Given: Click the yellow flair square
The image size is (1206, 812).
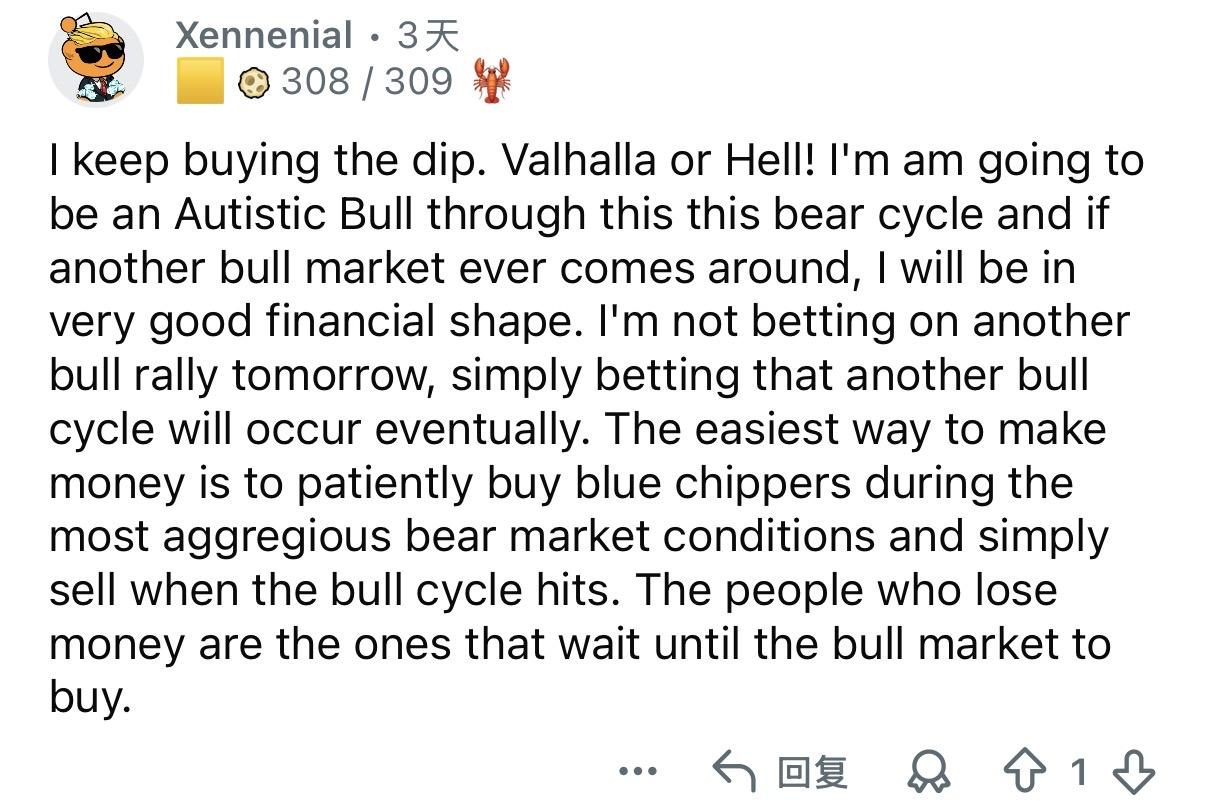Looking at the screenshot, I should [x=200, y=81].
